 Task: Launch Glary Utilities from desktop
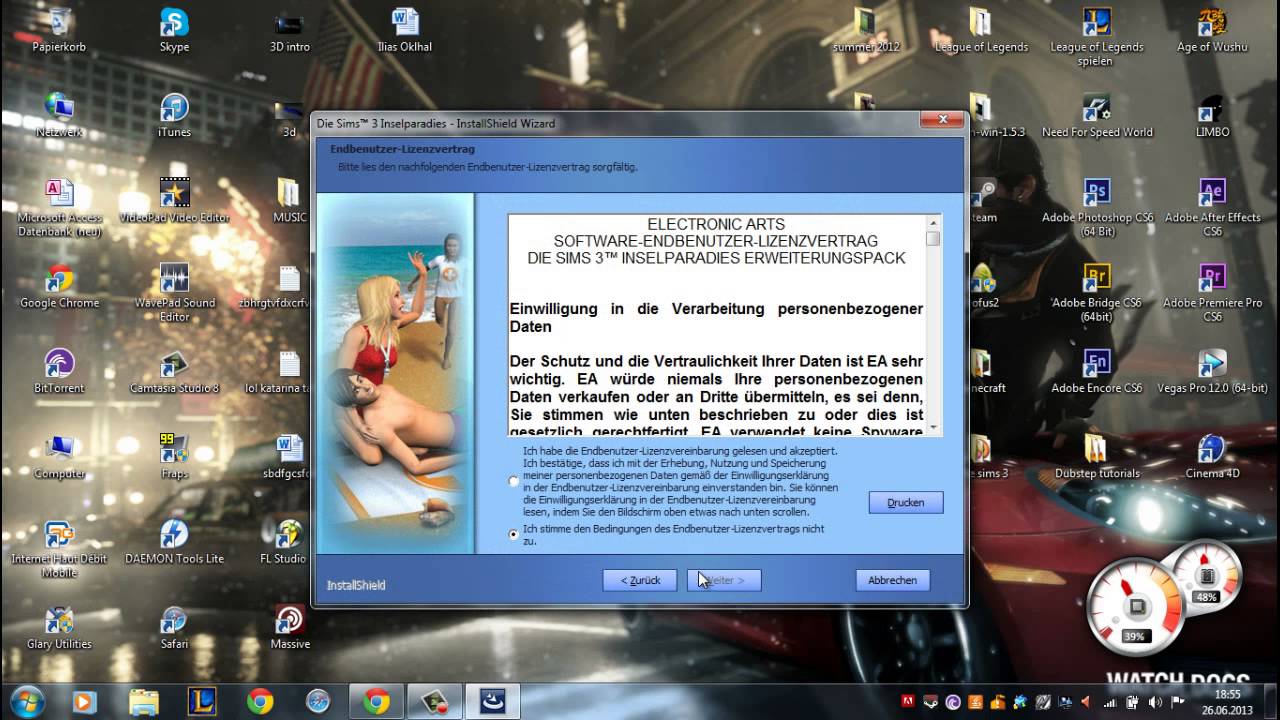(x=59, y=627)
